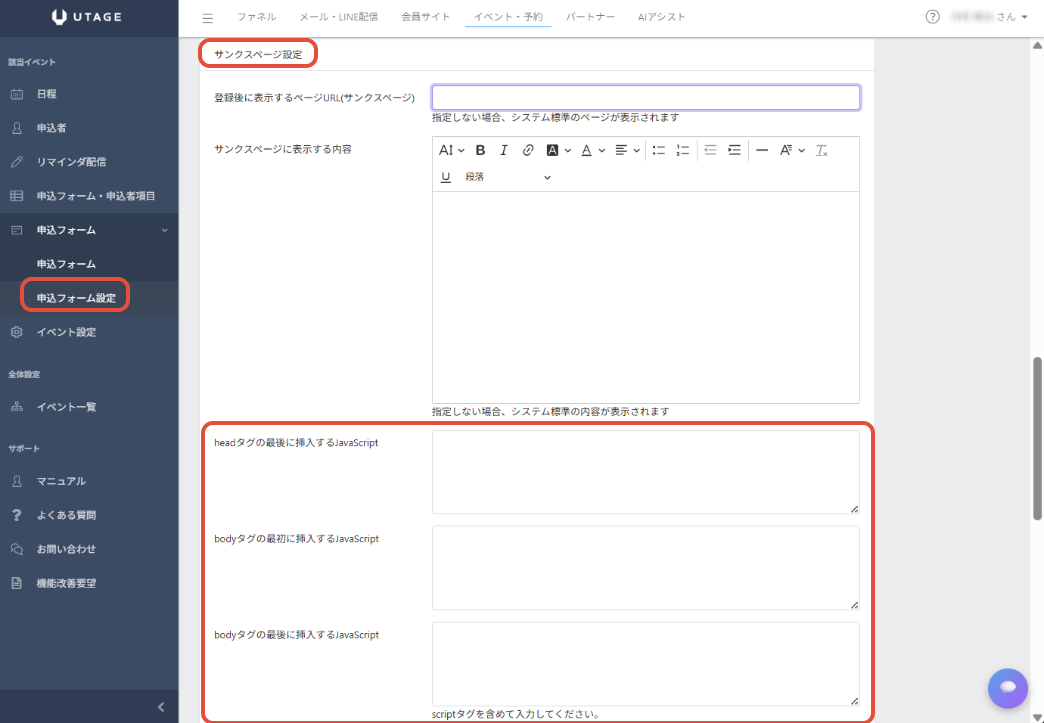Open the 会員サイト tab

click(425, 17)
